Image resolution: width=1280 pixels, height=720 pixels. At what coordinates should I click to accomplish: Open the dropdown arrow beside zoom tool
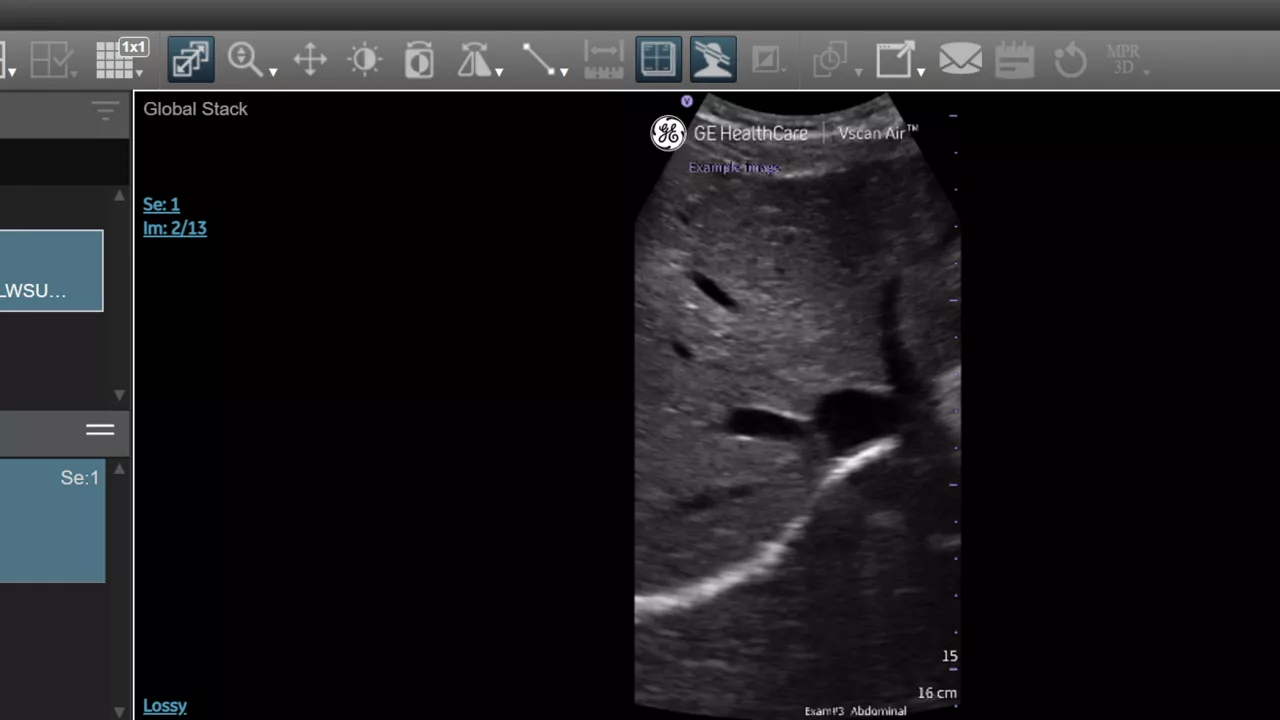click(x=273, y=72)
